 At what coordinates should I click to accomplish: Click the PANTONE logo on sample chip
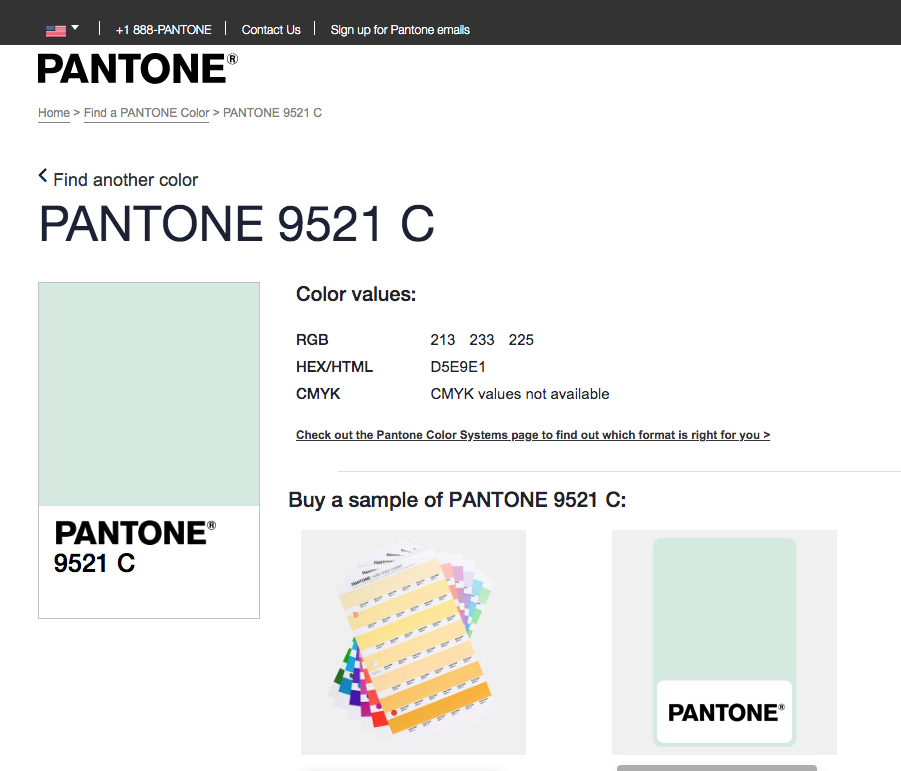tap(726, 712)
